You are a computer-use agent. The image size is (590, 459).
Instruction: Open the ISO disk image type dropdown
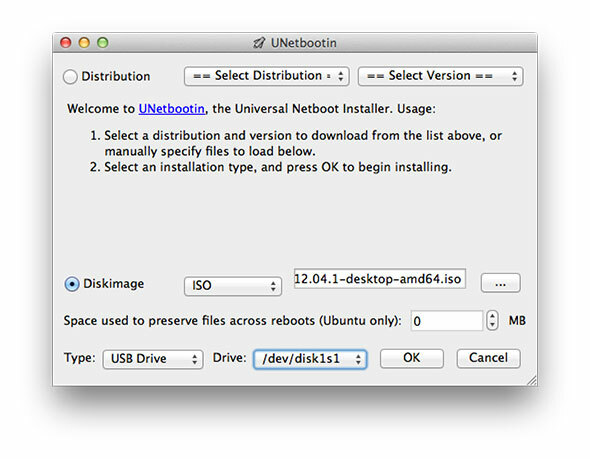pos(233,286)
